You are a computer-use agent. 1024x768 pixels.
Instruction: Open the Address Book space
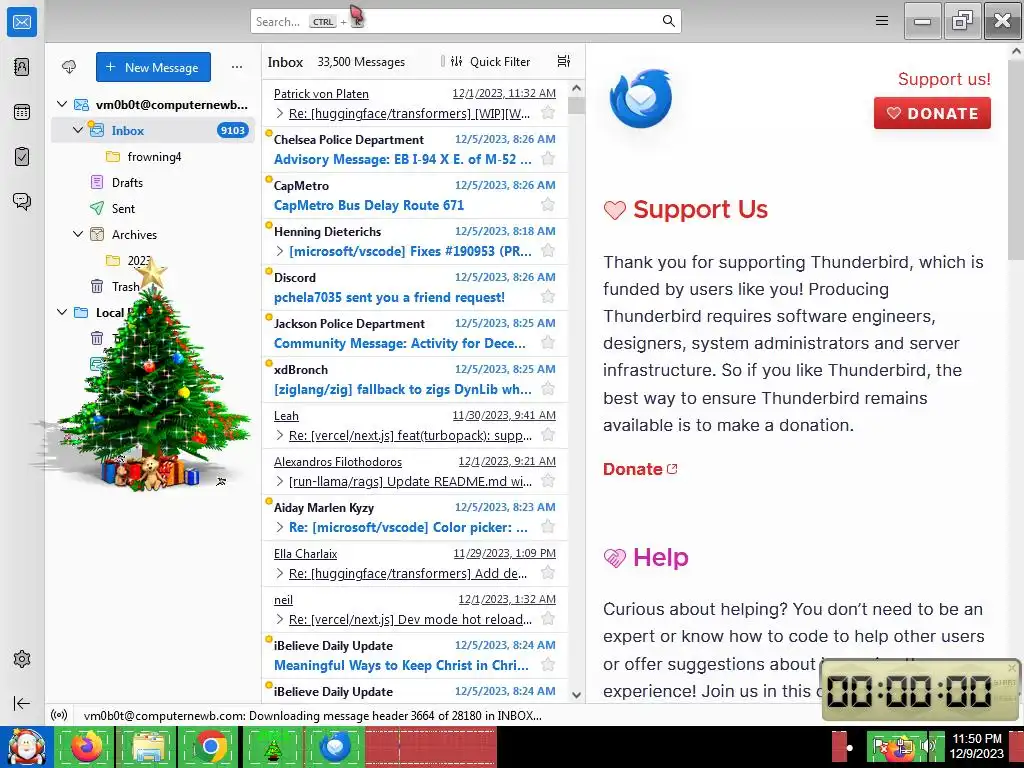click(22, 67)
